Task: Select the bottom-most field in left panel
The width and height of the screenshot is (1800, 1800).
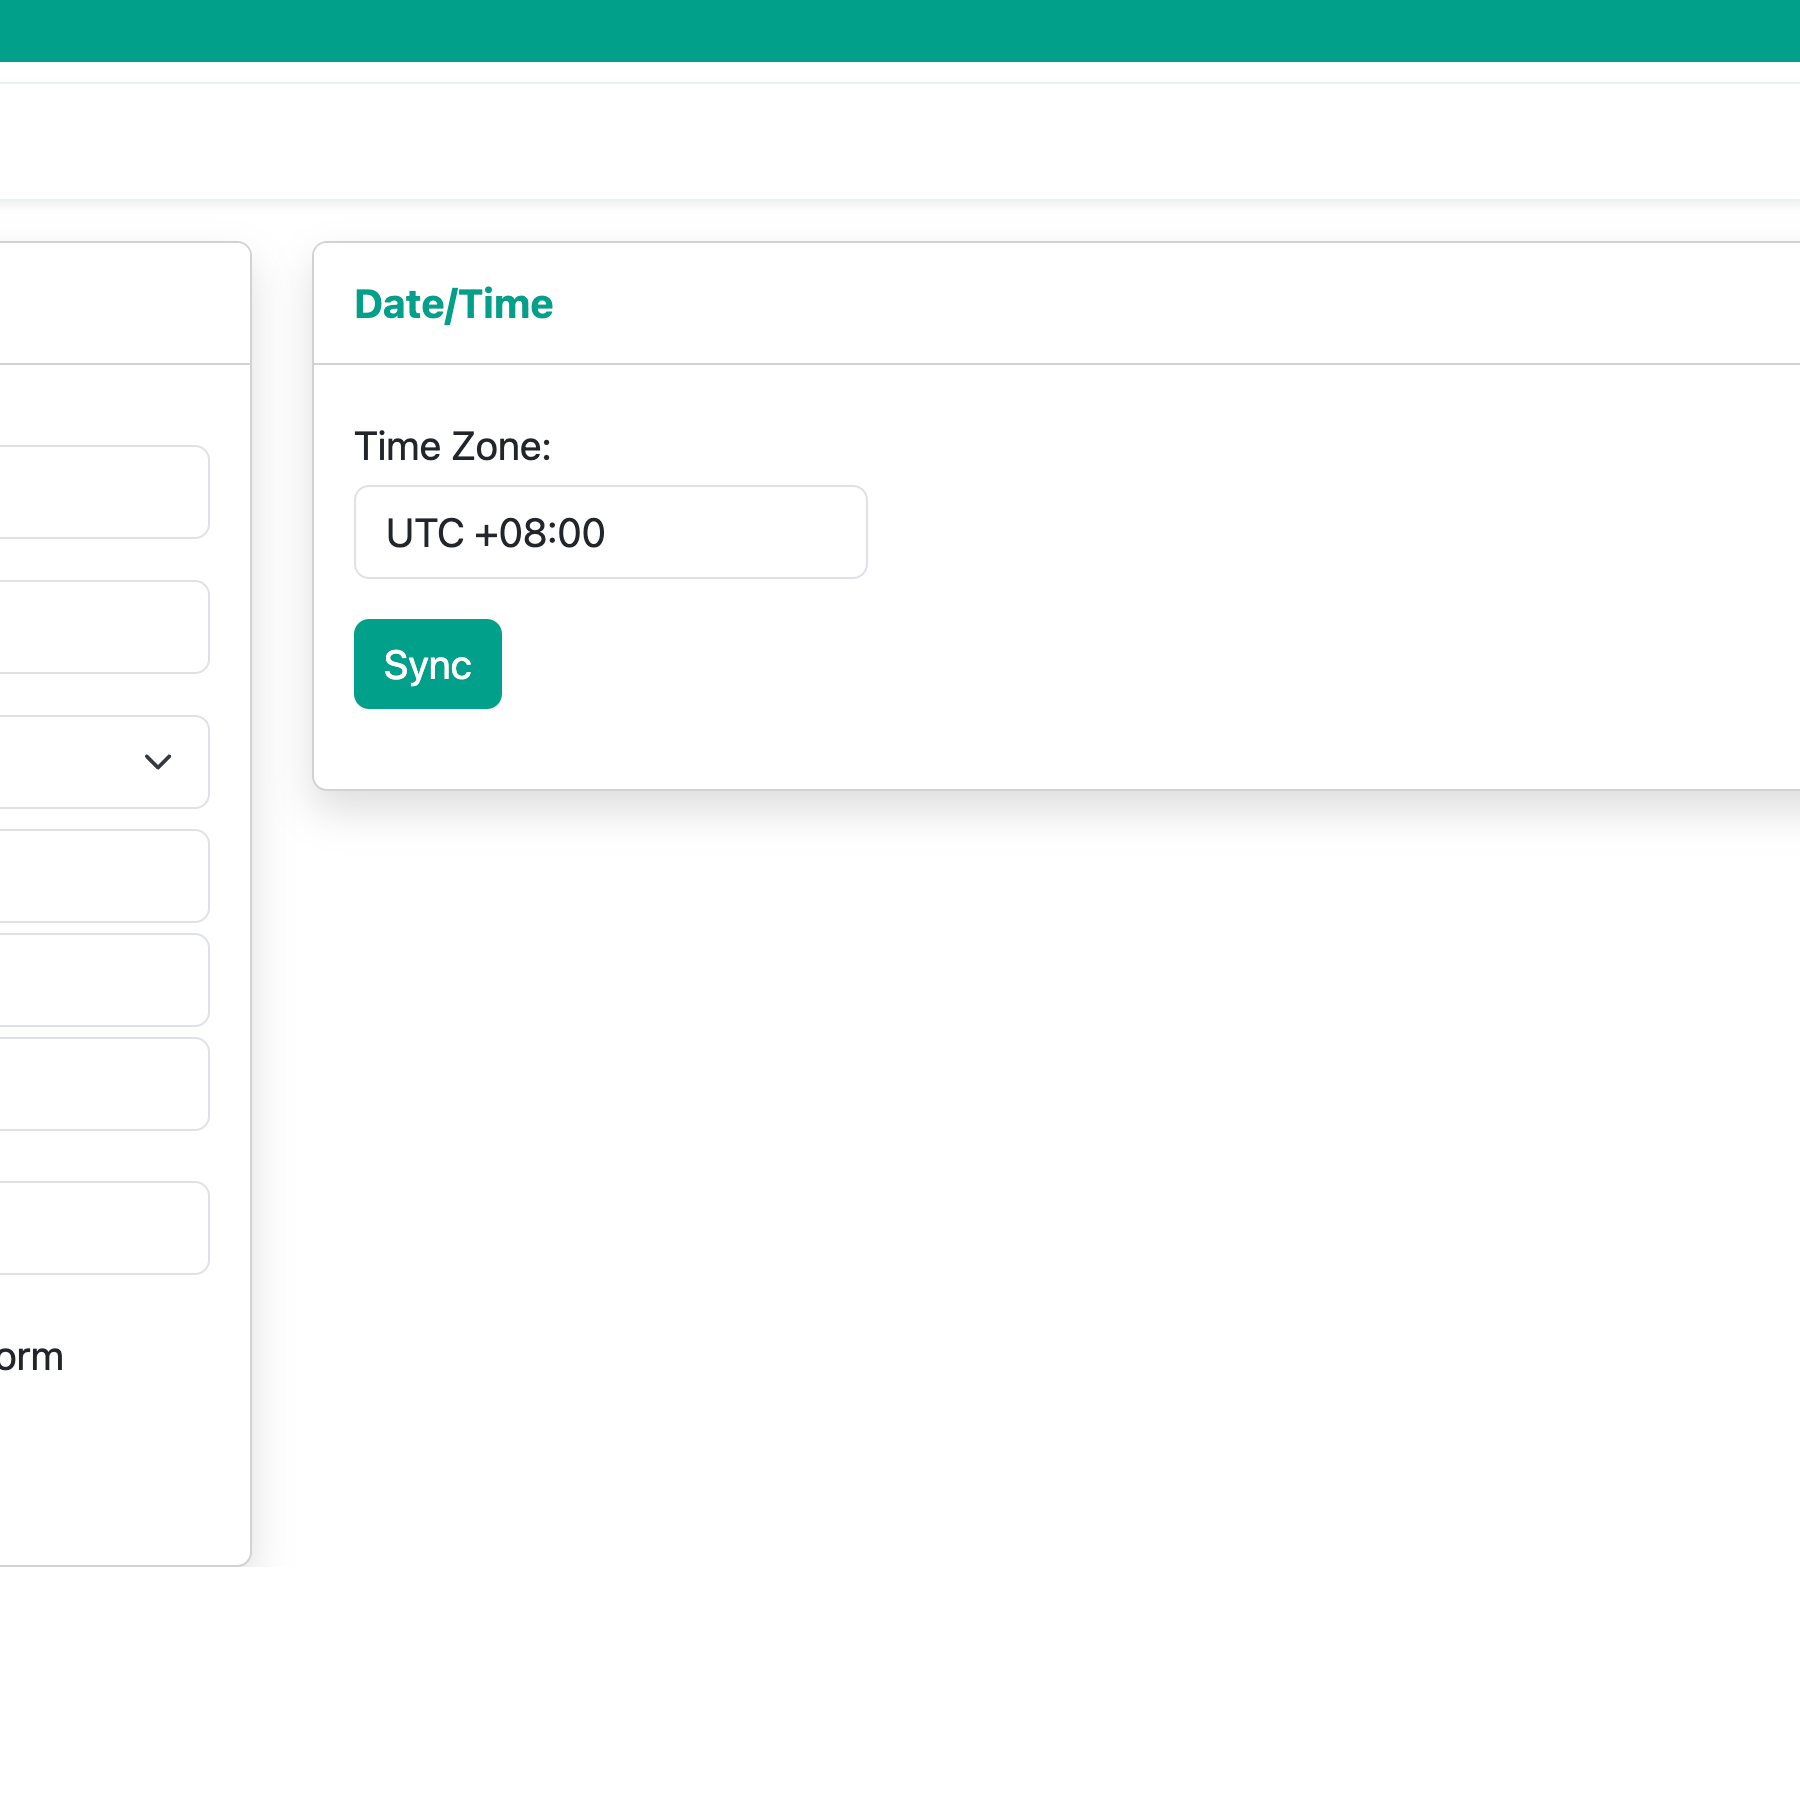Action: pyautogui.click(x=103, y=1228)
